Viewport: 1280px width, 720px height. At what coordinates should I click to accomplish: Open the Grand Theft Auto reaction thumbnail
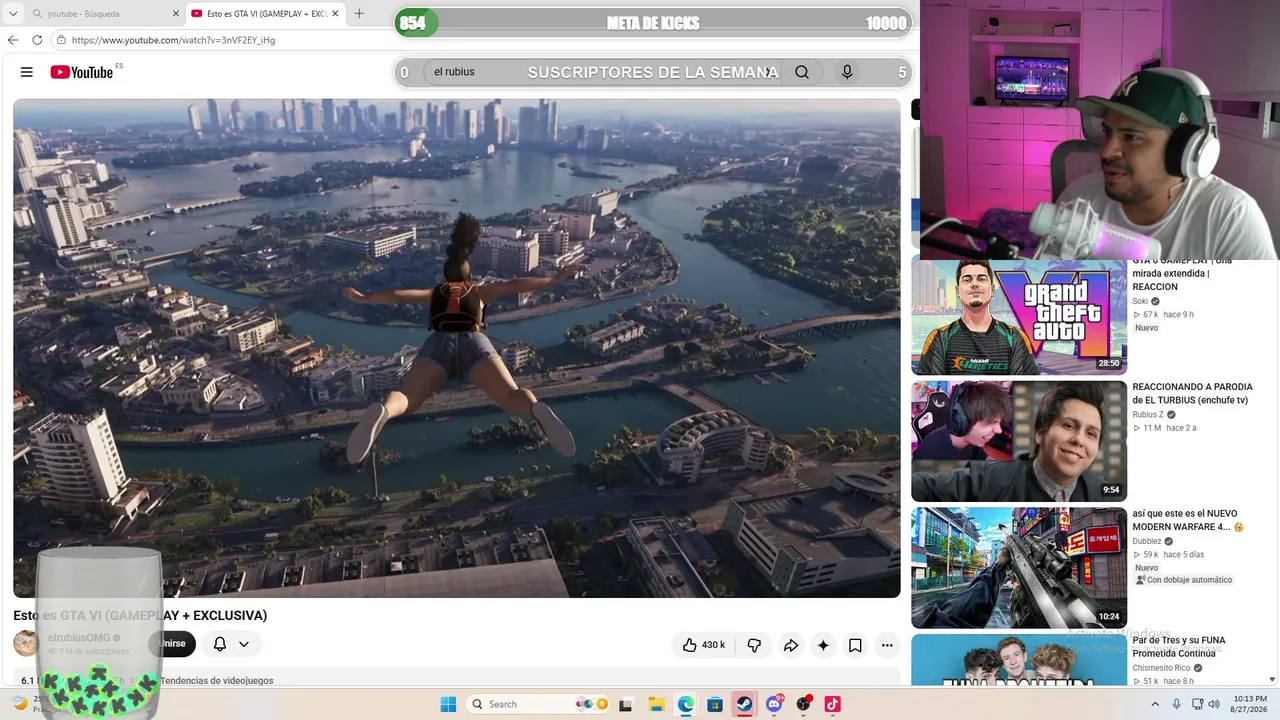[1019, 317]
